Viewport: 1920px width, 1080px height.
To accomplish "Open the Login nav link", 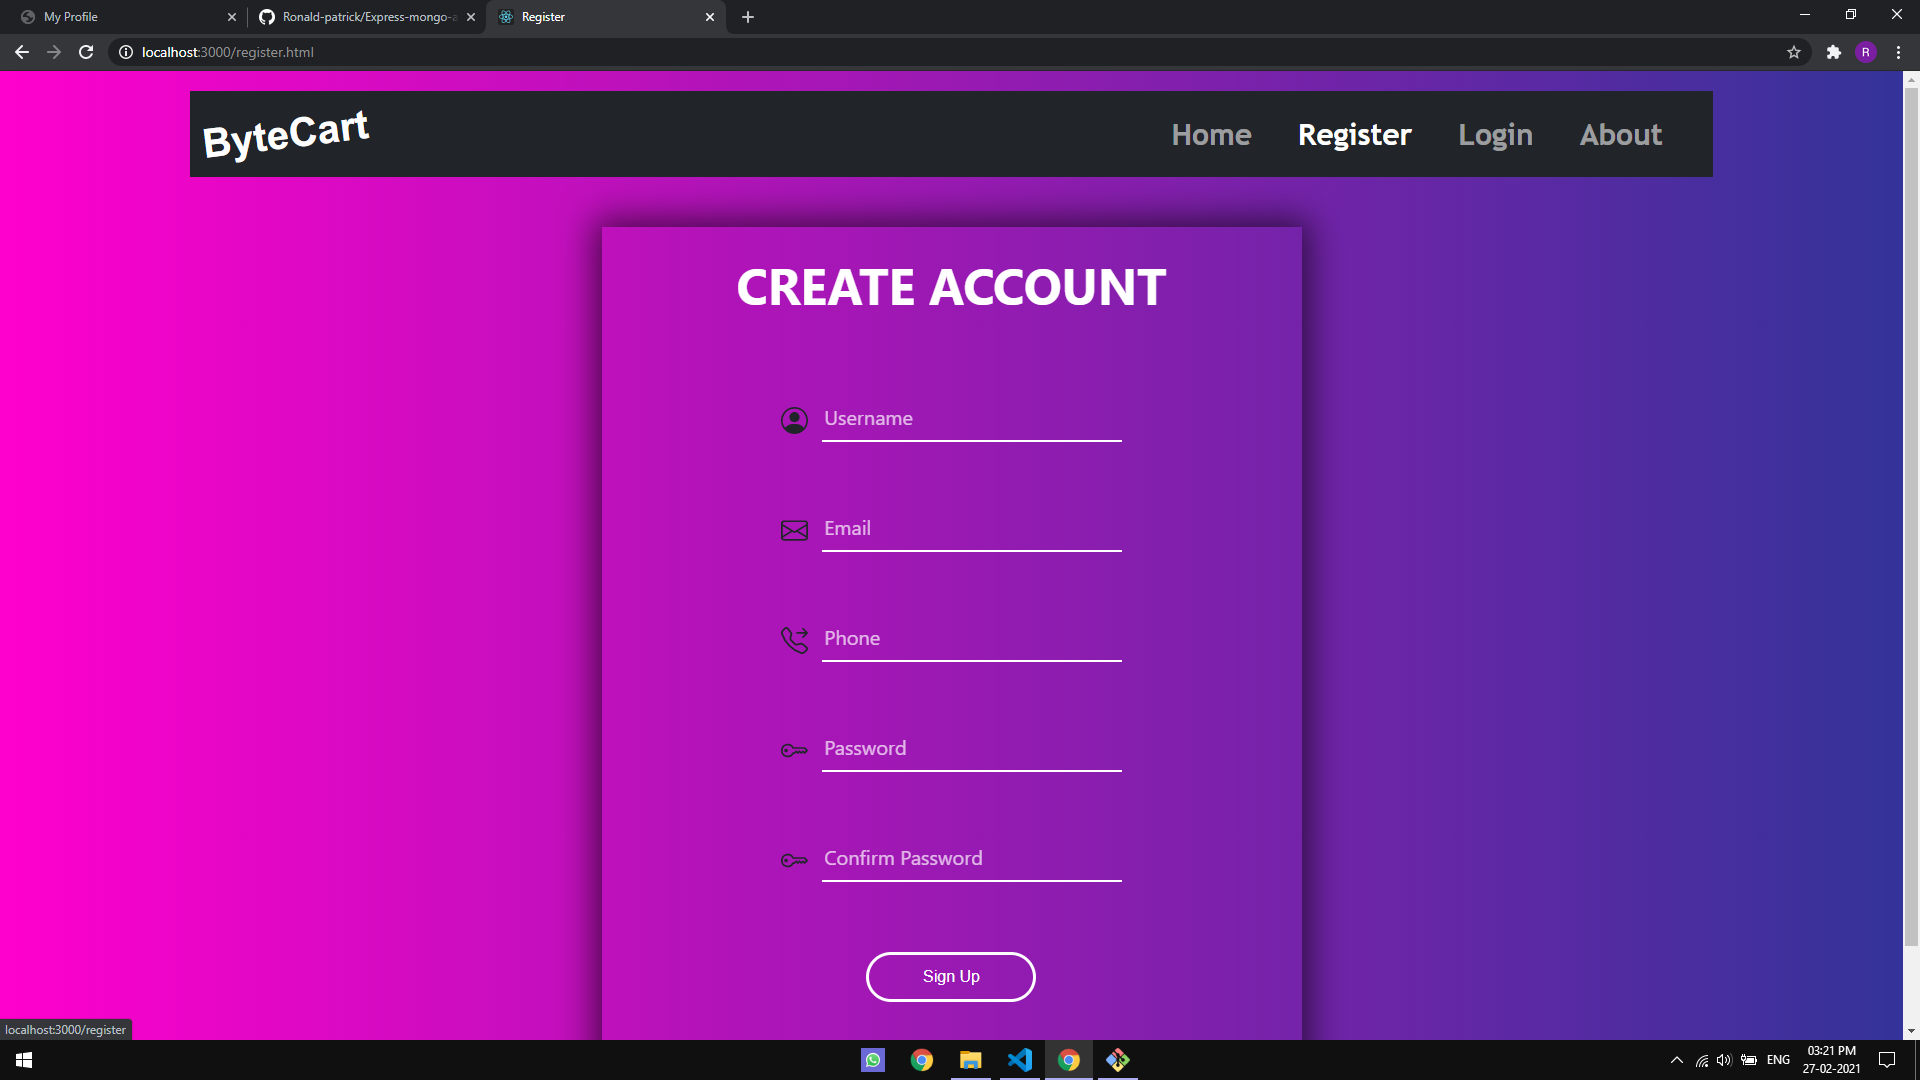I will coord(1495,135).
